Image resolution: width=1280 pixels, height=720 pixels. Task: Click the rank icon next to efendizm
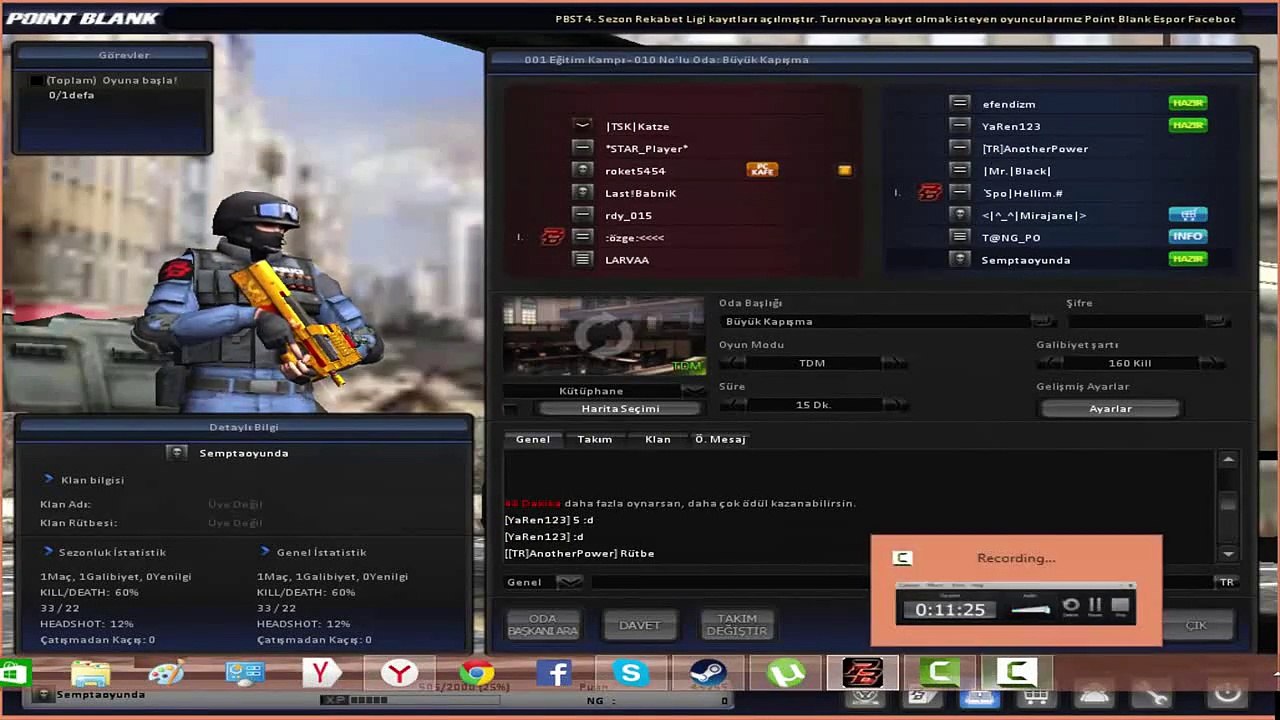(959, 103)
